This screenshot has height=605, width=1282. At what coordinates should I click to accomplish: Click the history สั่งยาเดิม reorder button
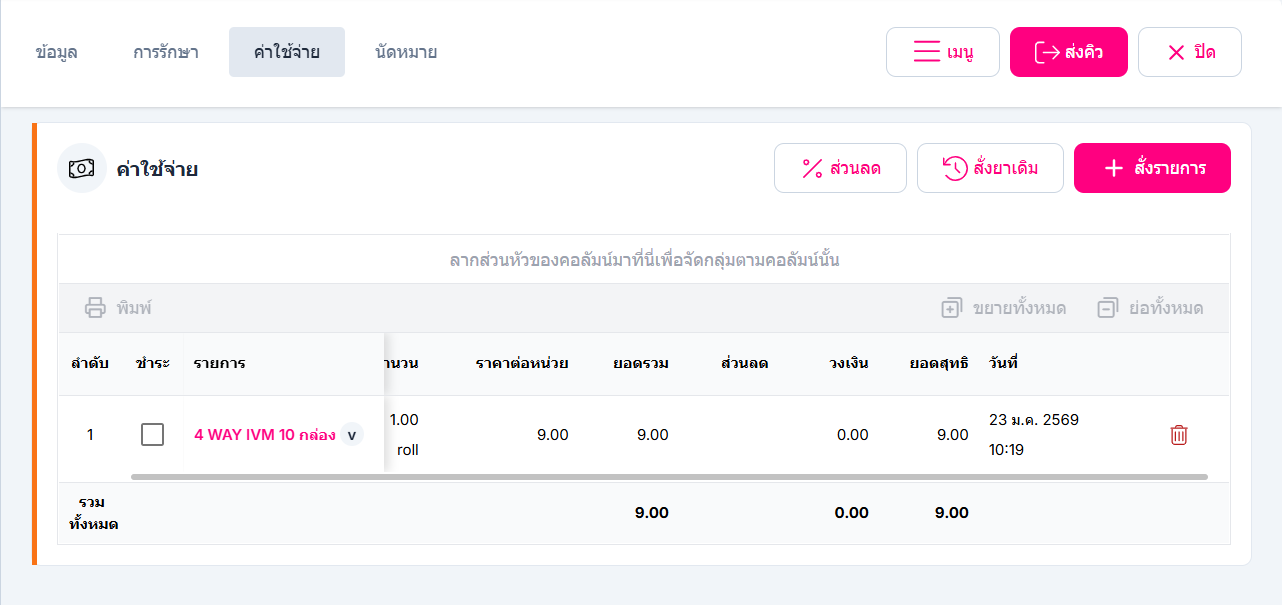click(990, 168)
